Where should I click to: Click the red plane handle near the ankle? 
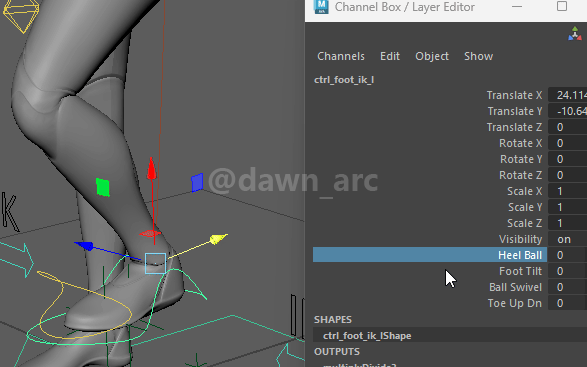[150, 234]
